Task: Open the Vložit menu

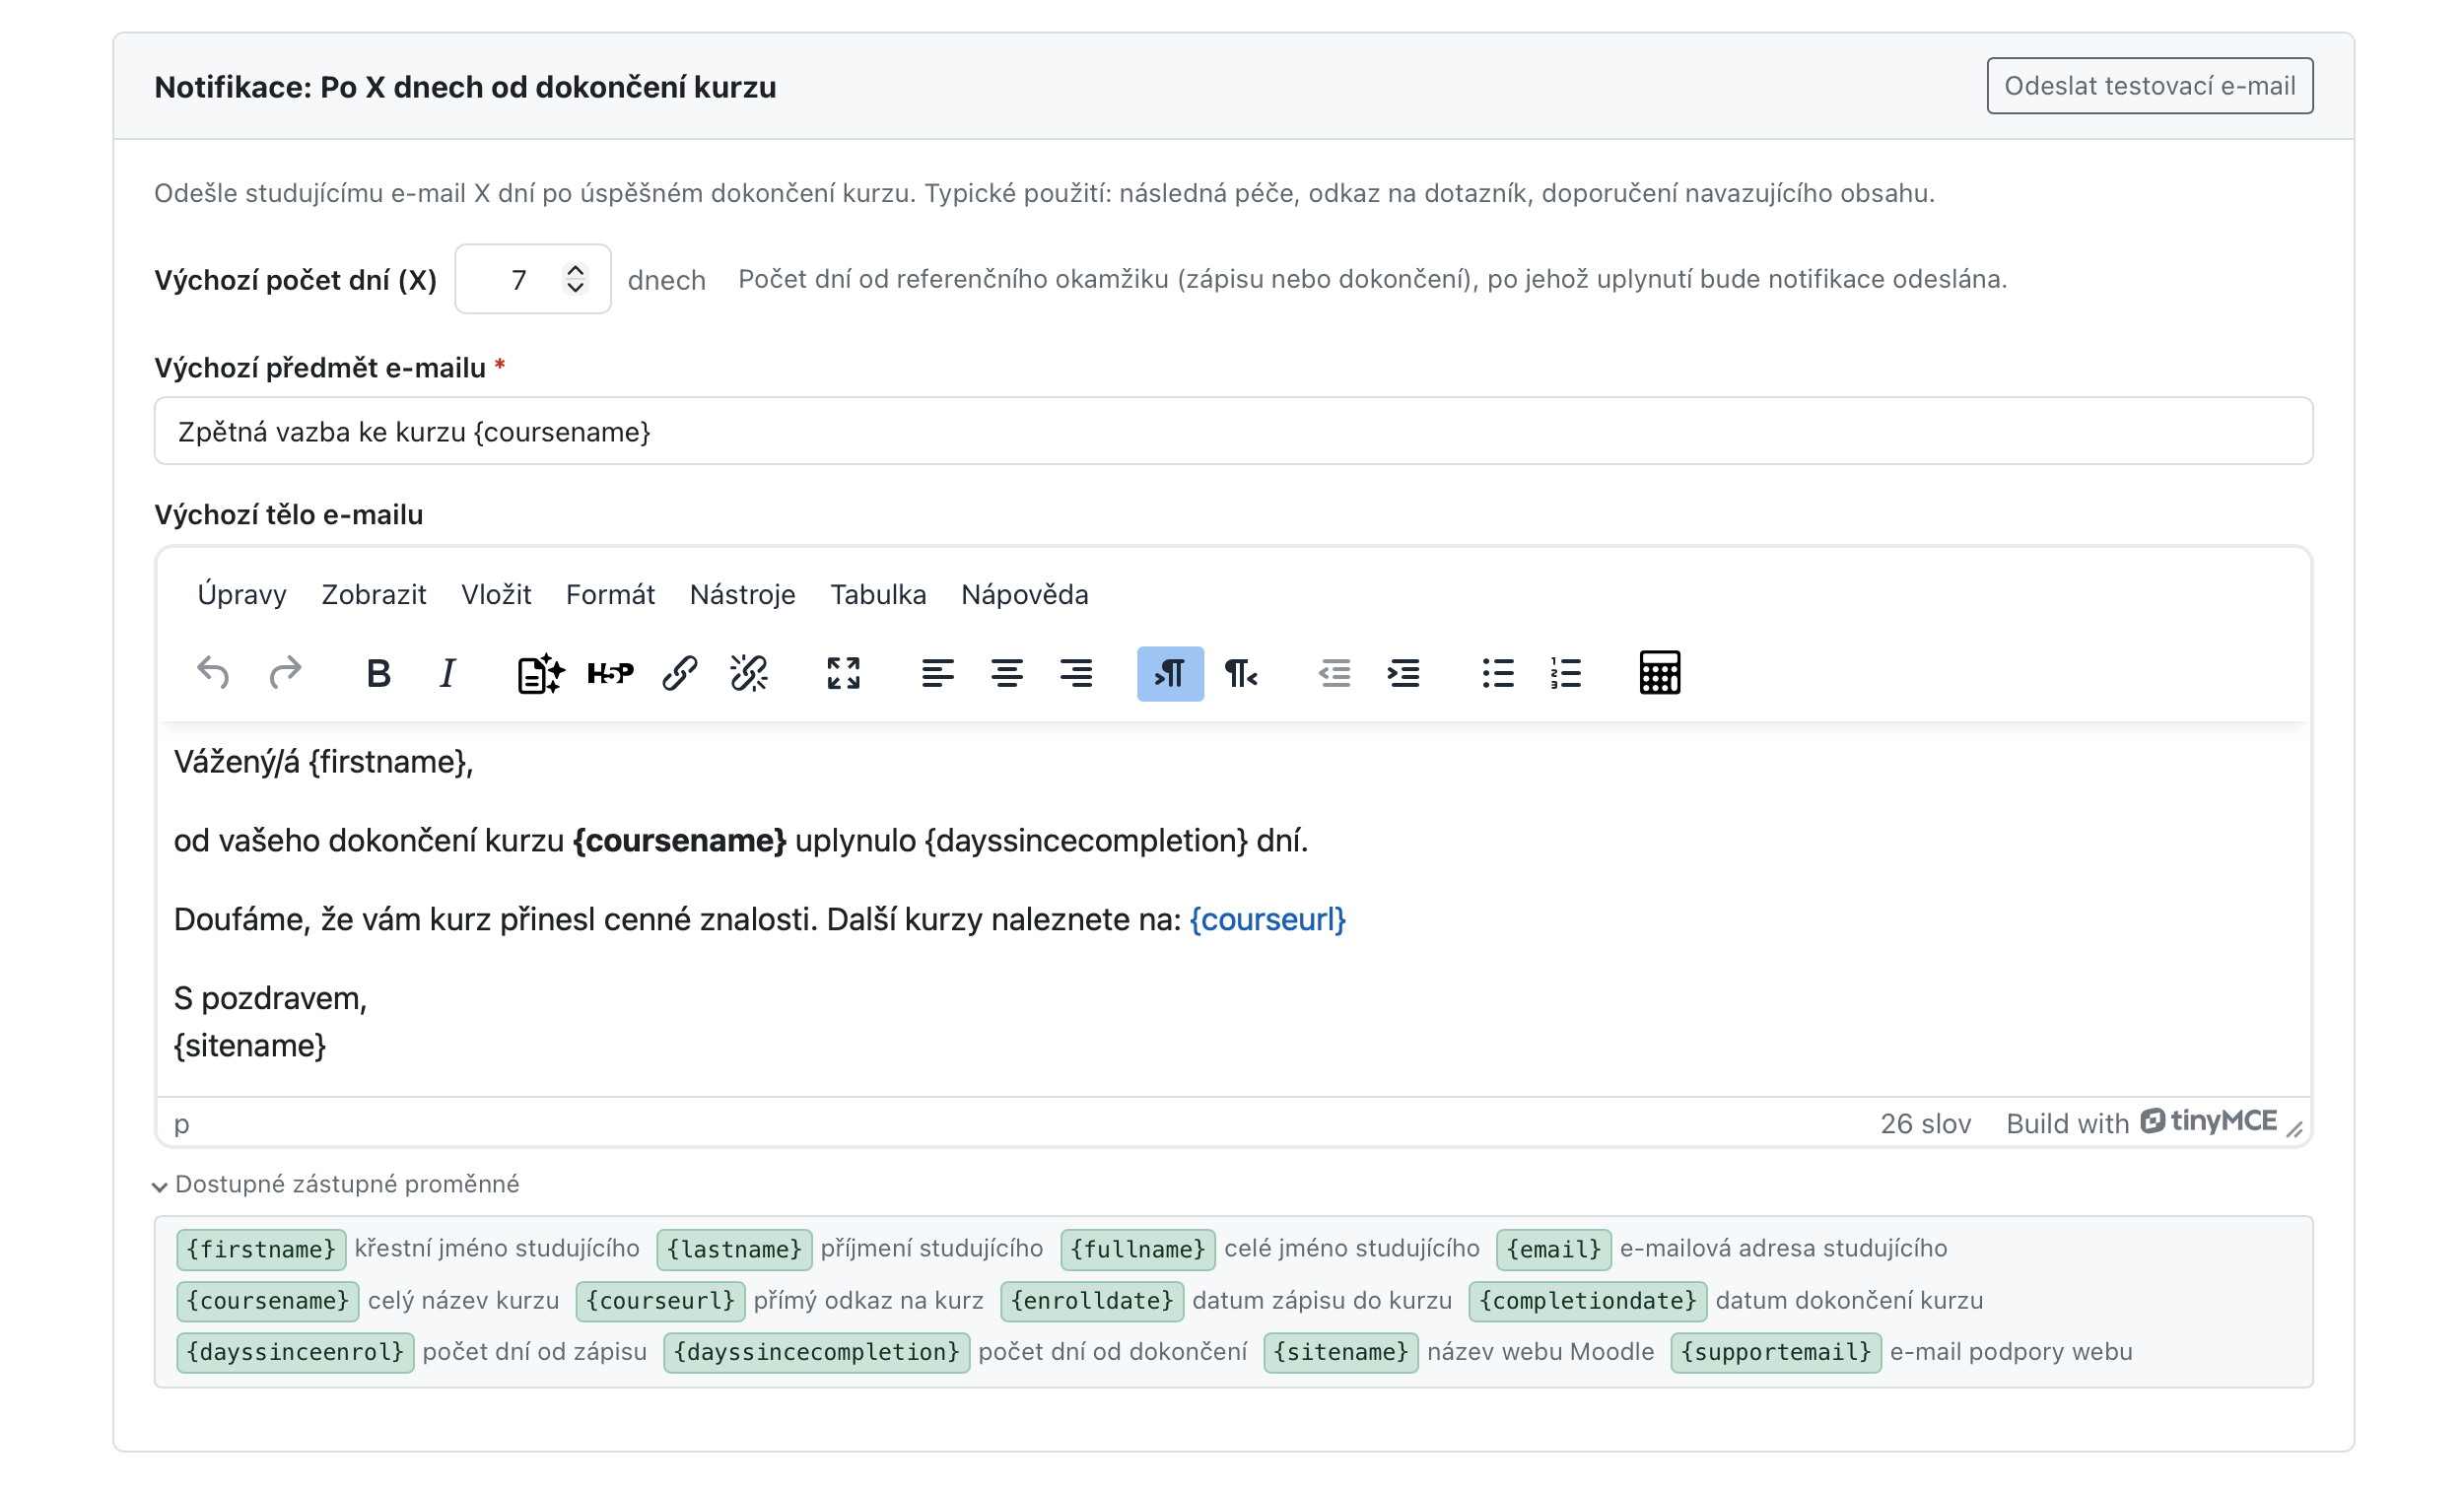Action: pos(496,595)
